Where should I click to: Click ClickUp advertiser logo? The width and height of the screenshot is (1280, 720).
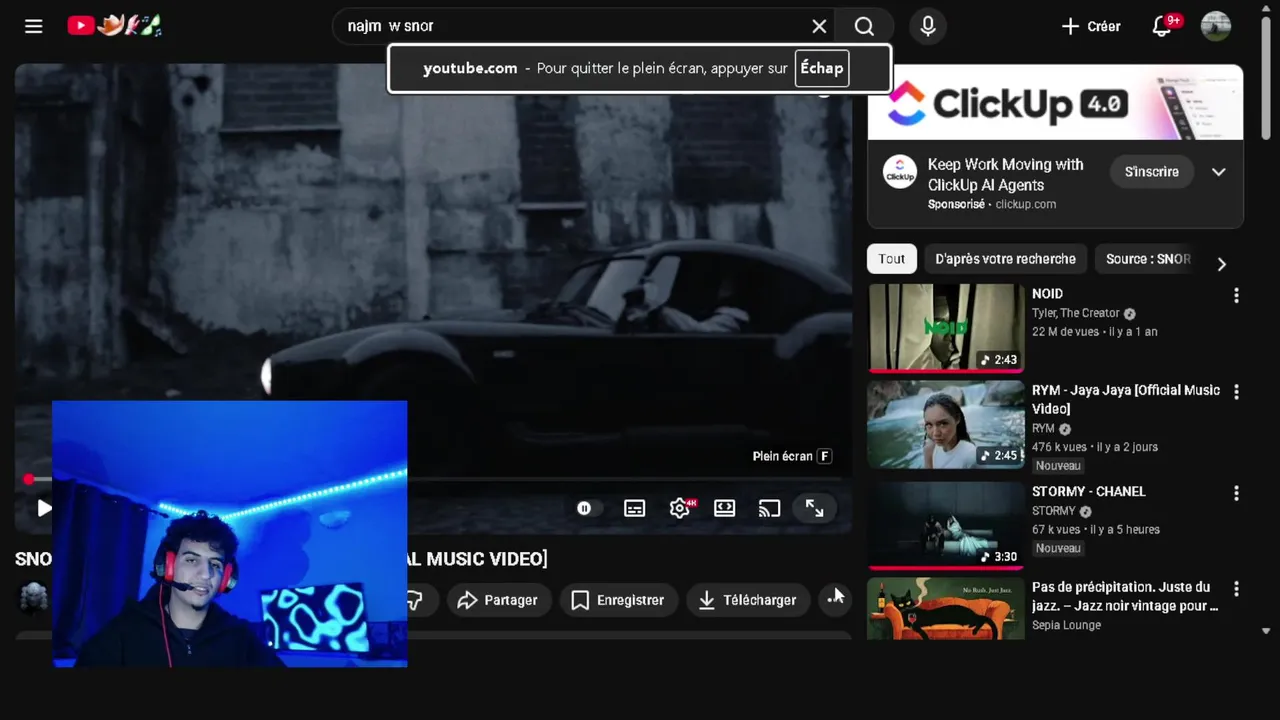pyautogui.click(x=900, y=172)
